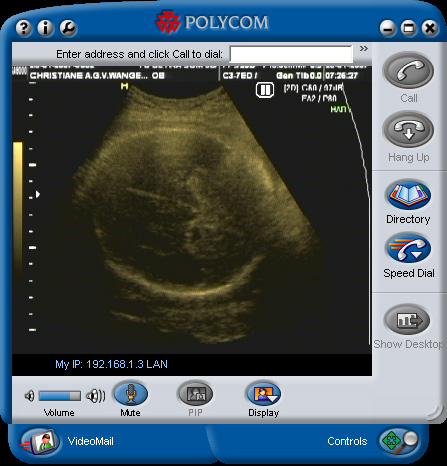
Task: Click the Call phone handset button
Action: pos(408,71)
